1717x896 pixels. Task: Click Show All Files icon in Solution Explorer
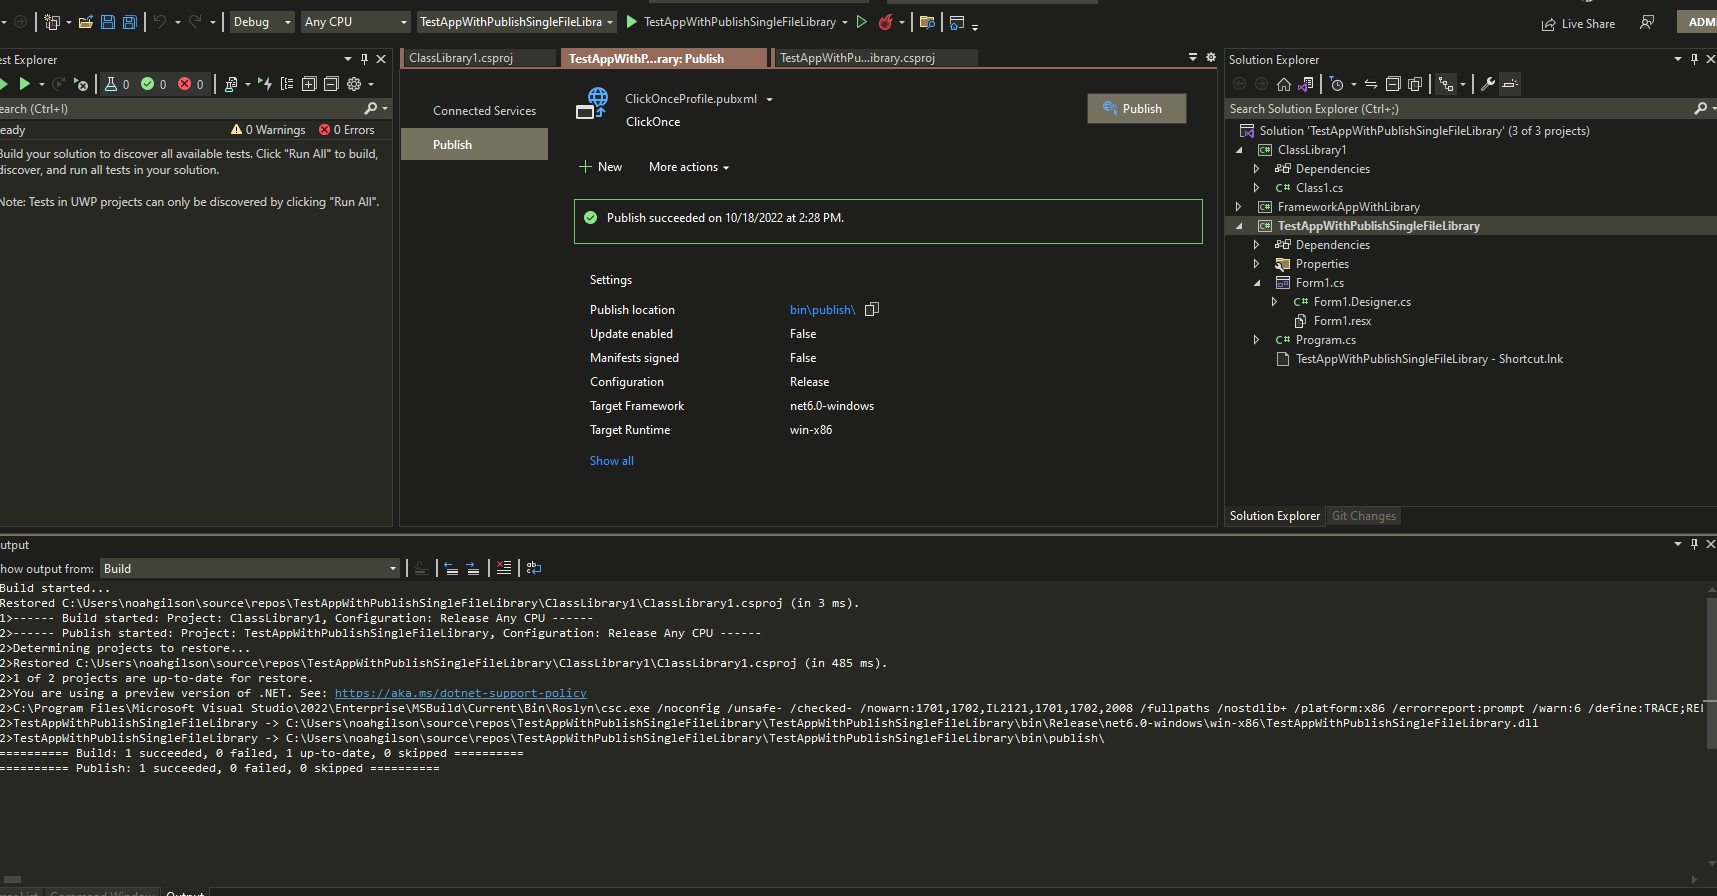tap(1415, 84)
